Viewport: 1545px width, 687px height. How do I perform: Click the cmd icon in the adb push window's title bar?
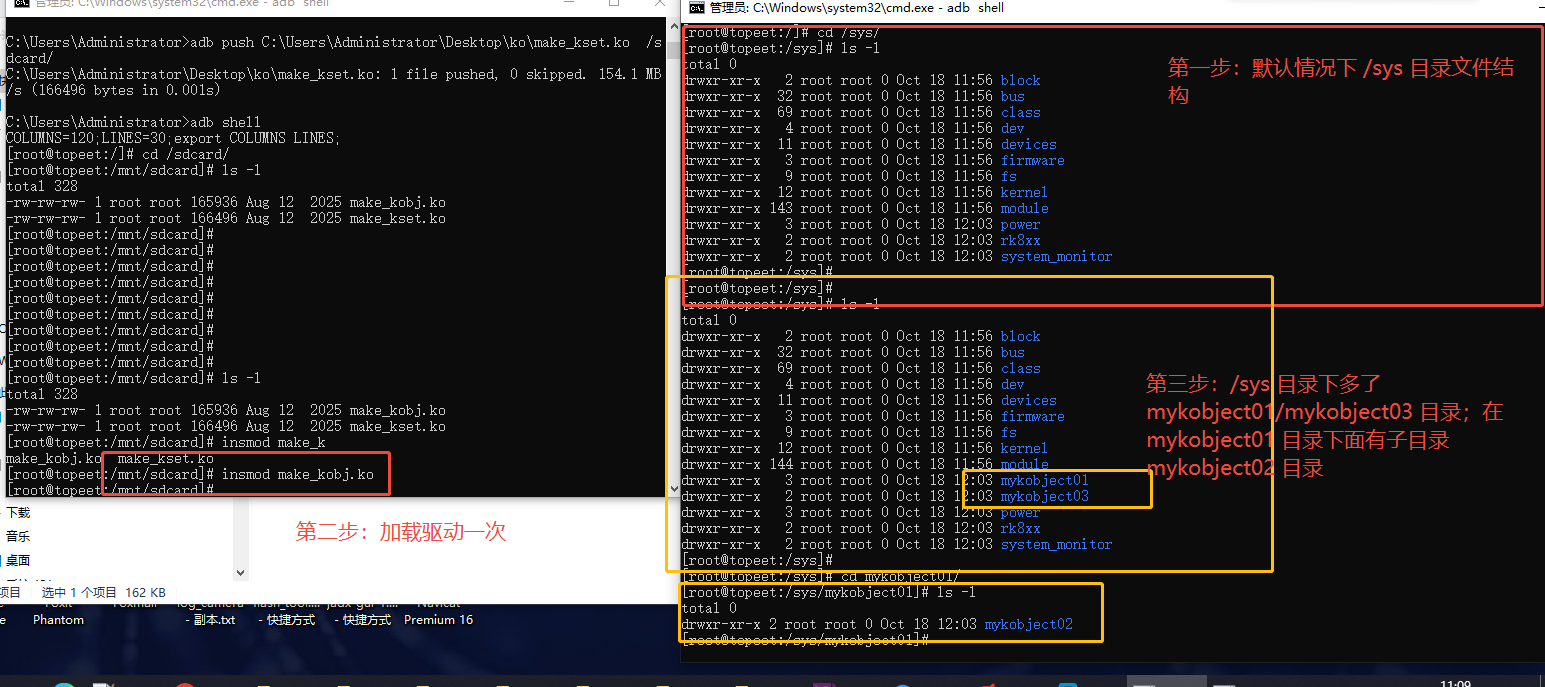21,4
